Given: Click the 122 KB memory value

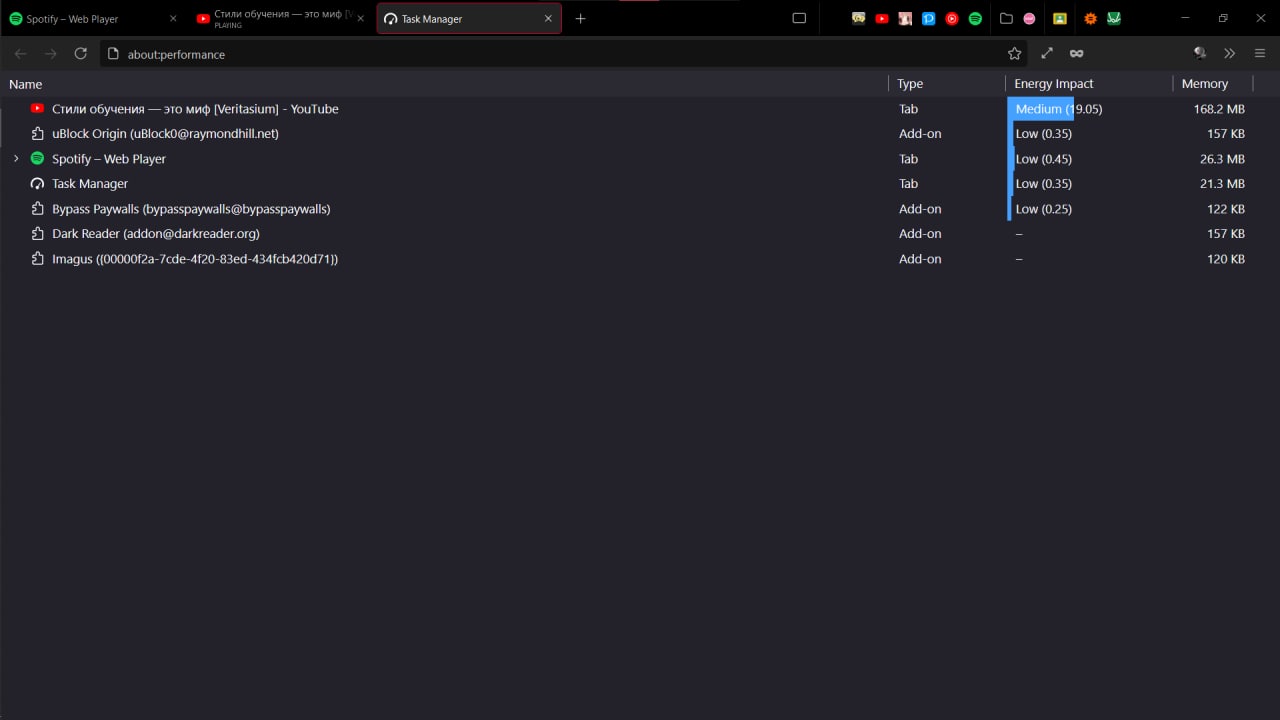Looking at the screenshot, I should [x=1226, y=209].
